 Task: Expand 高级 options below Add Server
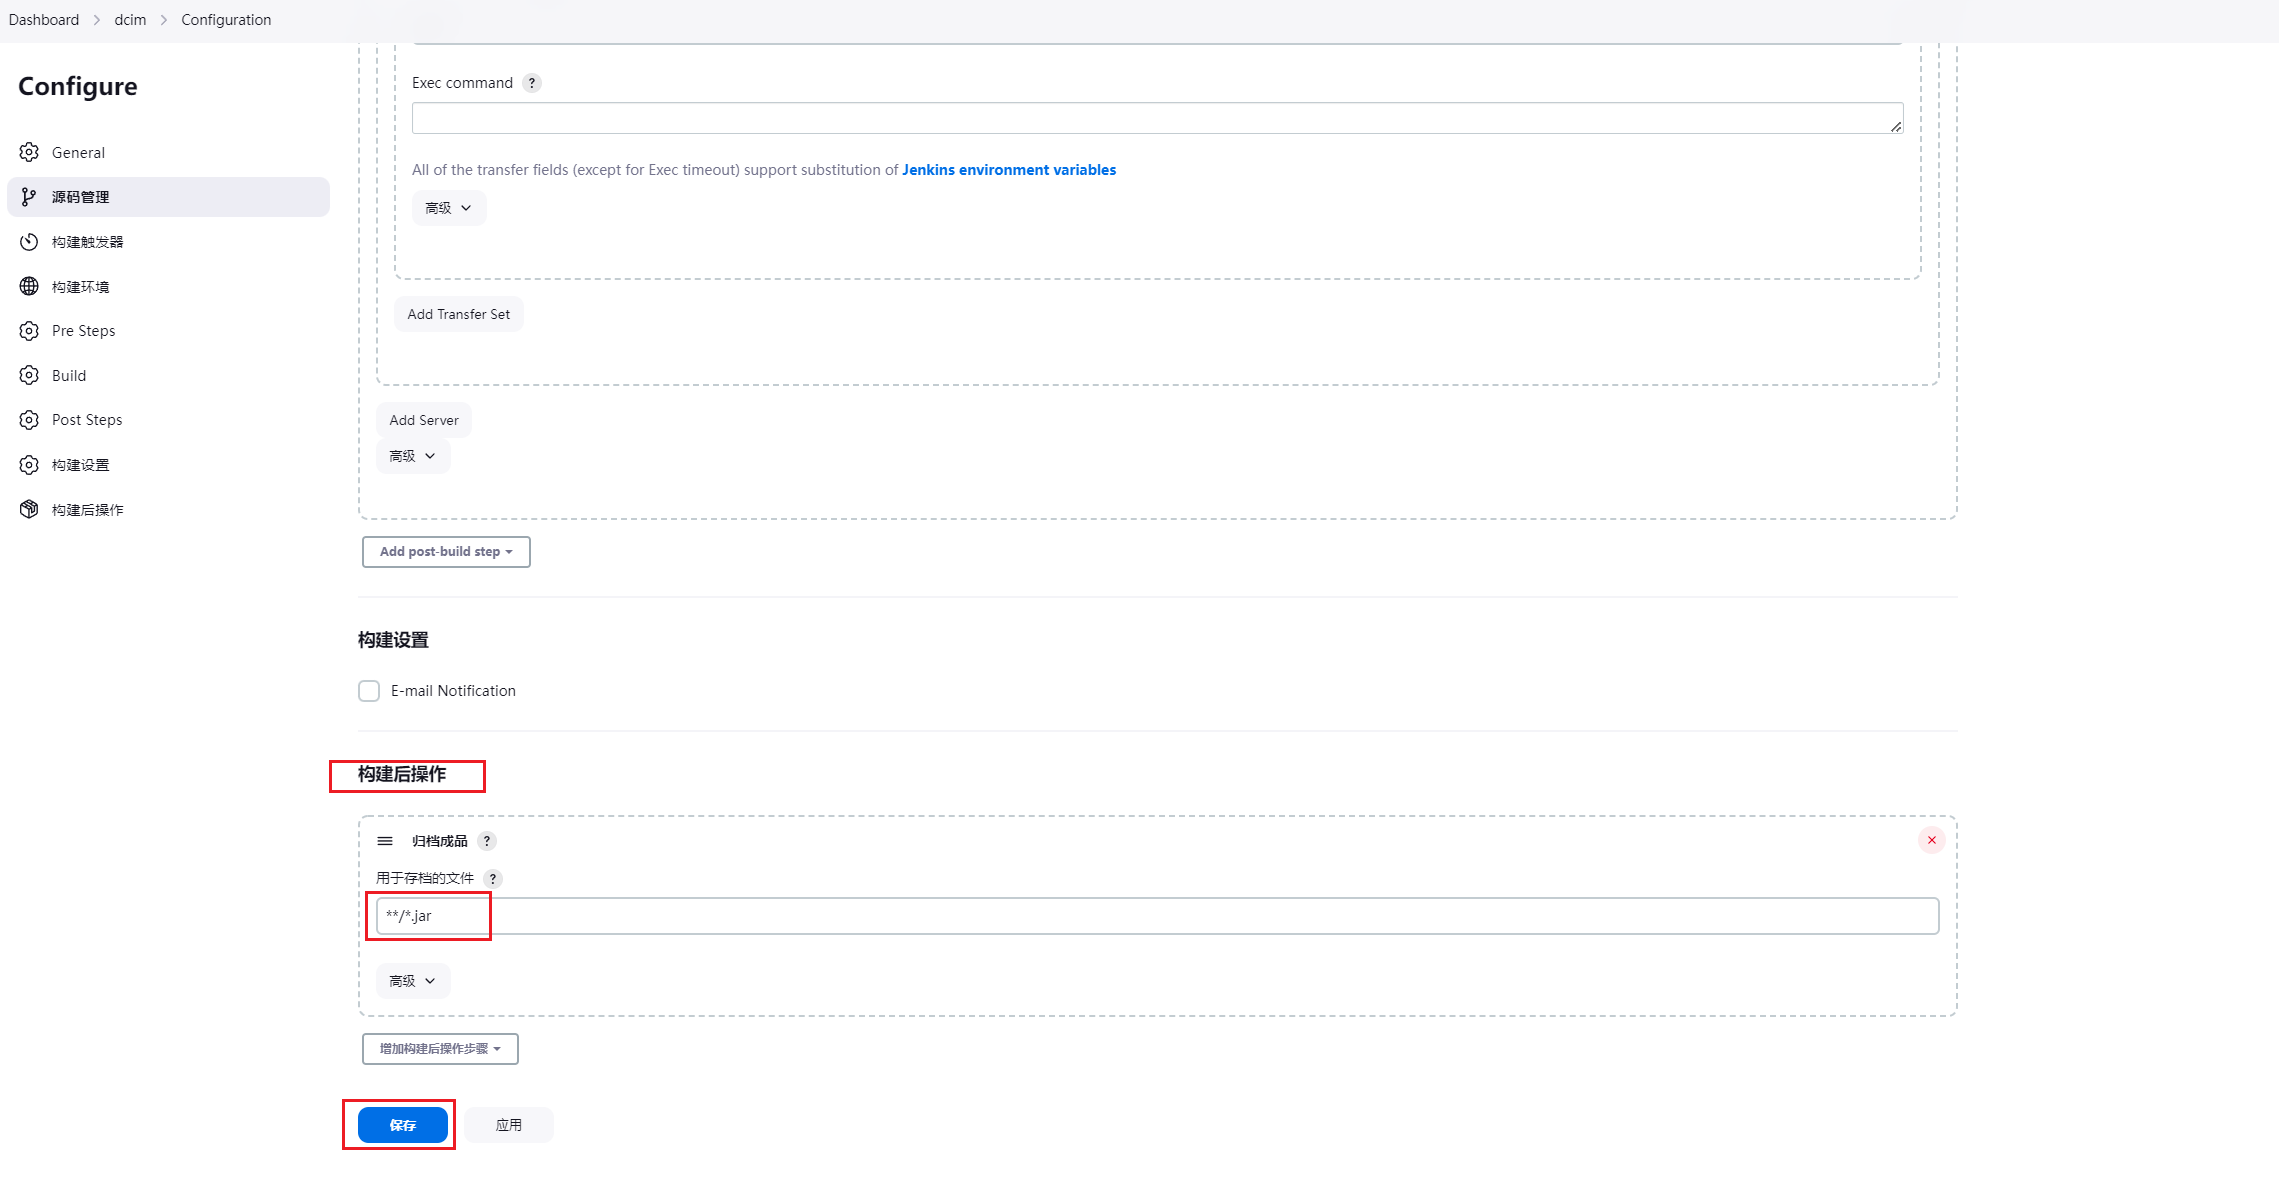(x=412, y=456)
